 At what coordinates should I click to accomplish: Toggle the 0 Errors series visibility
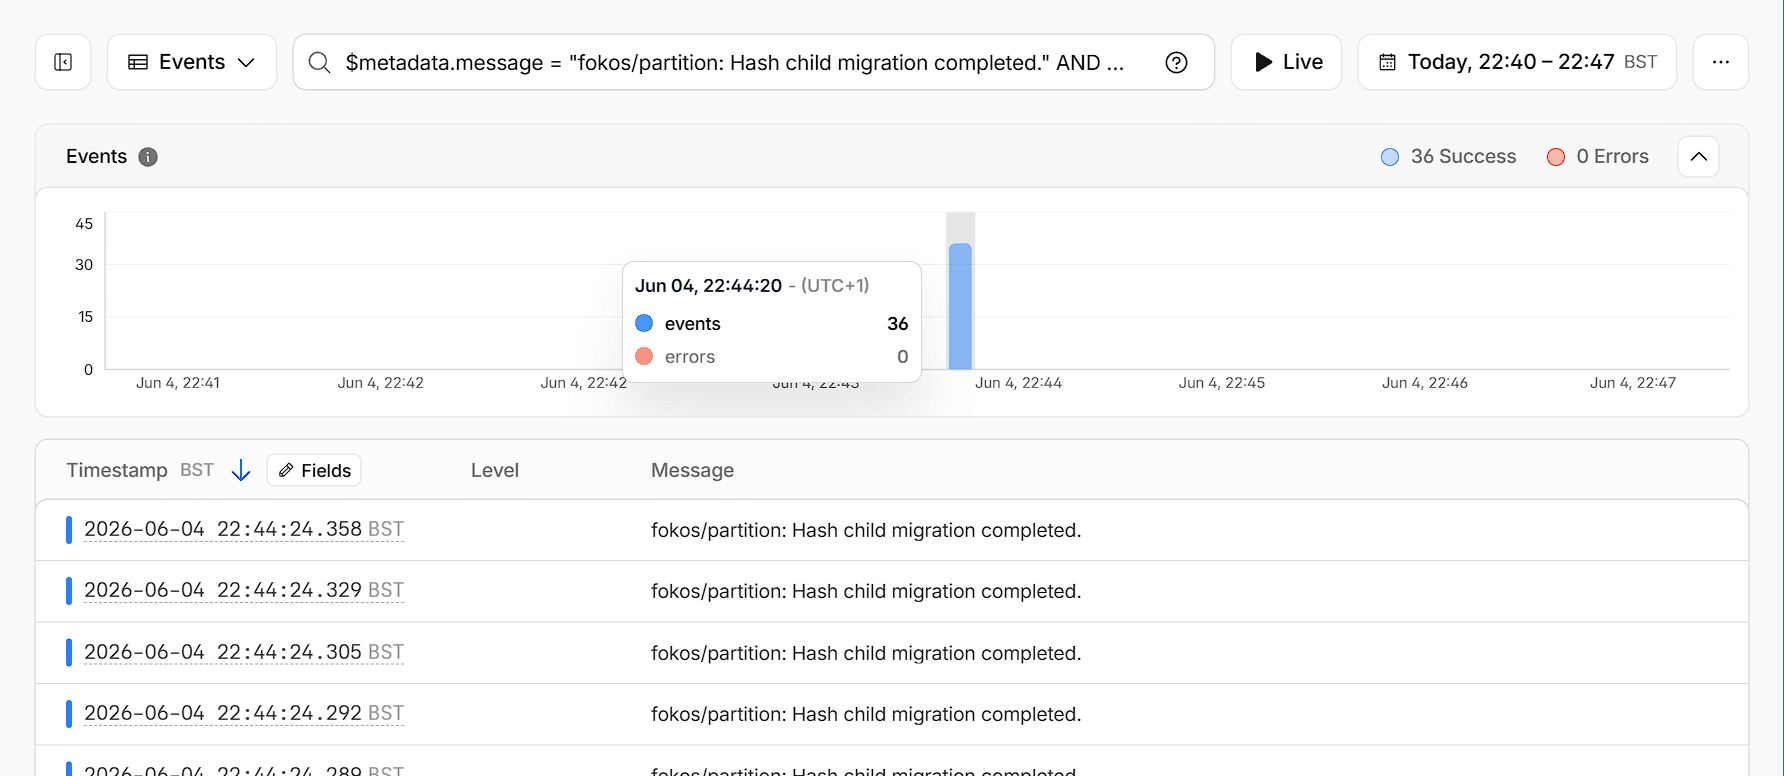(1597, 157)
